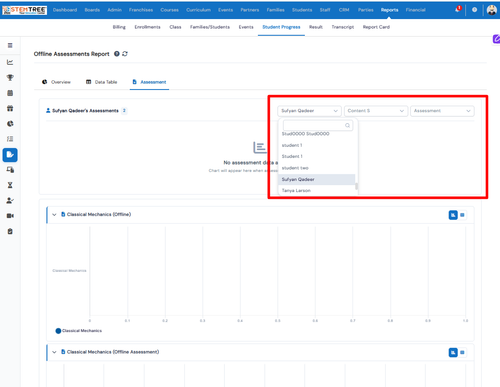Open the pie chart sidebar icon
The height and width of the screenshot is (387, 500).
(10, 124)
